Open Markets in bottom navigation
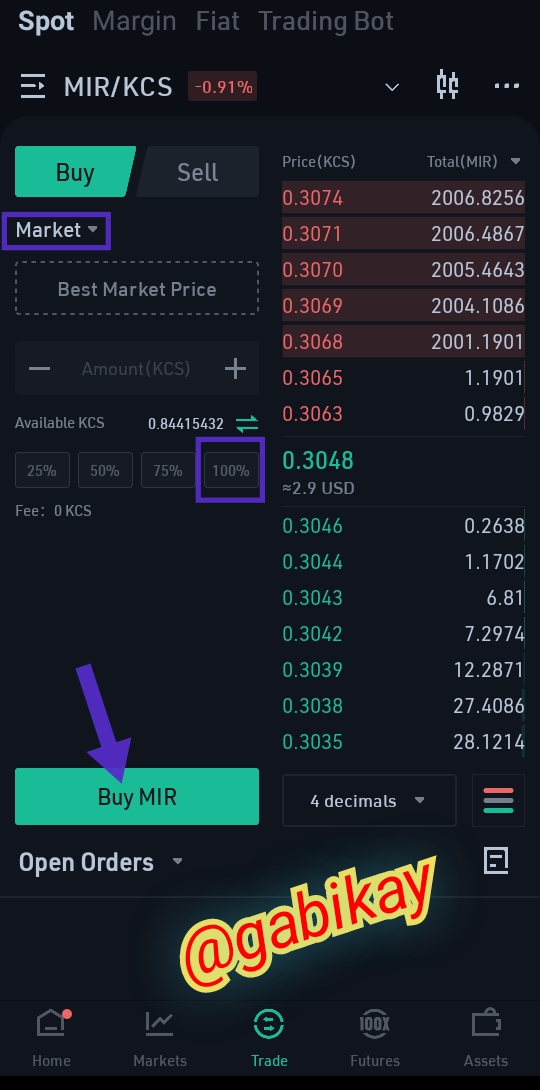Image resolution: width=540 pixels, height=1090 pixels. click(160, 1040)
